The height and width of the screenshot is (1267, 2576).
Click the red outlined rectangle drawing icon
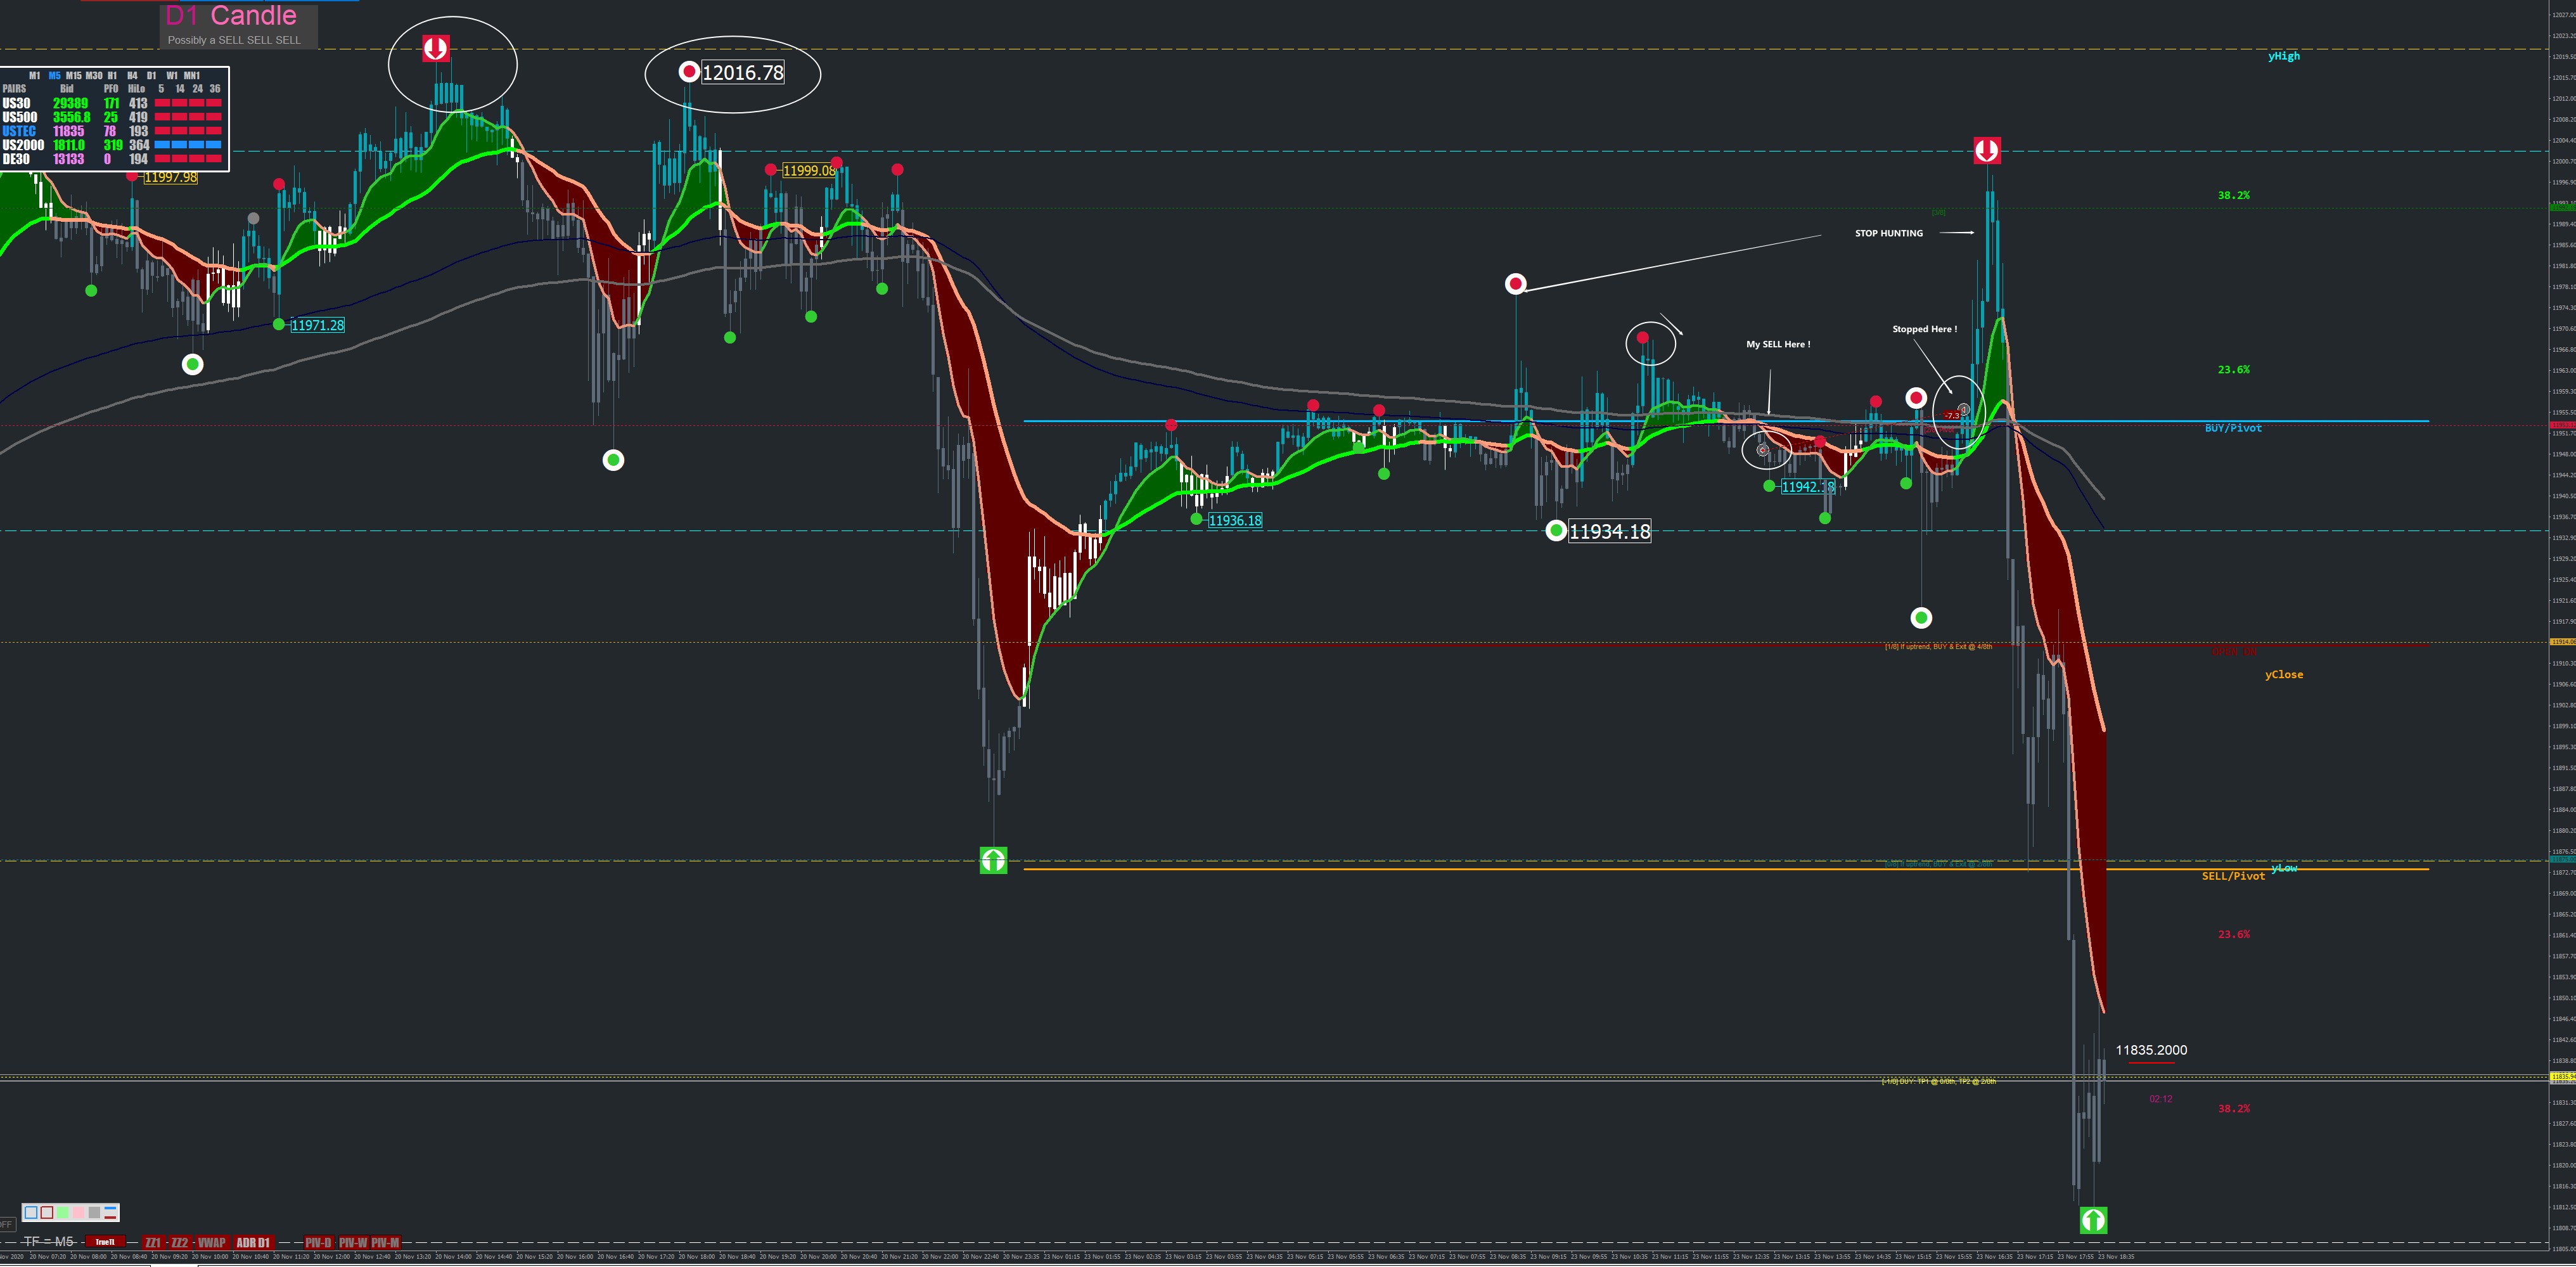[47, 1213]
